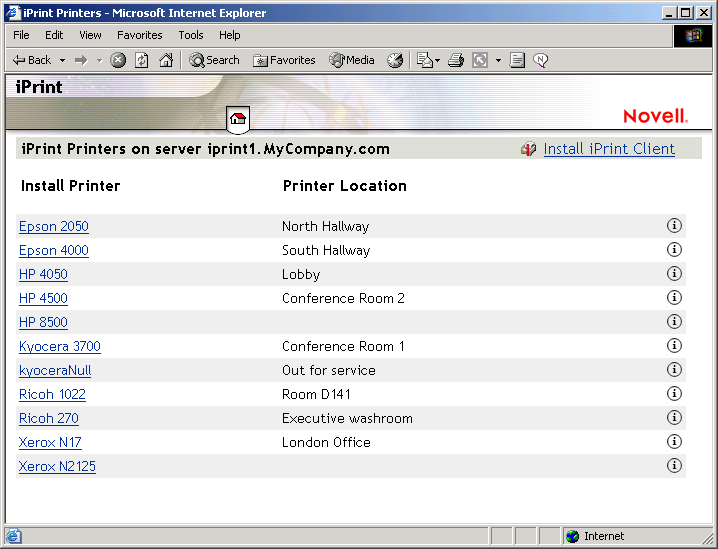Click the Out for service location text
The height and width of the screenshot is (549, 718).
click(329, 370)
